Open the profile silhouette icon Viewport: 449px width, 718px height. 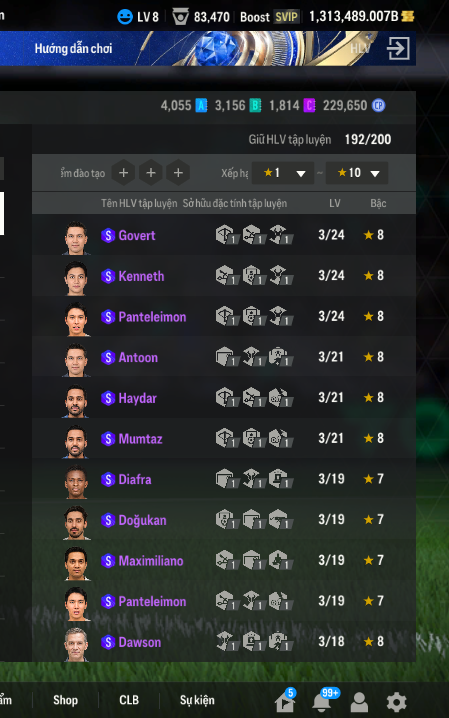(359, 702)
